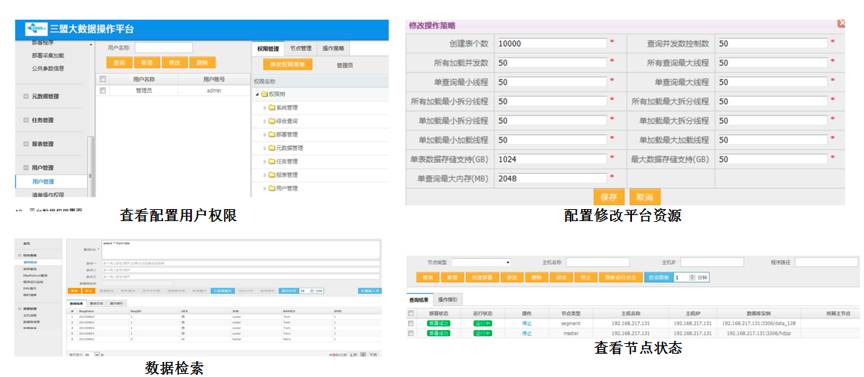Click the 主机名称 filter input in node status

pyautogui.click(x=597, y=262)
